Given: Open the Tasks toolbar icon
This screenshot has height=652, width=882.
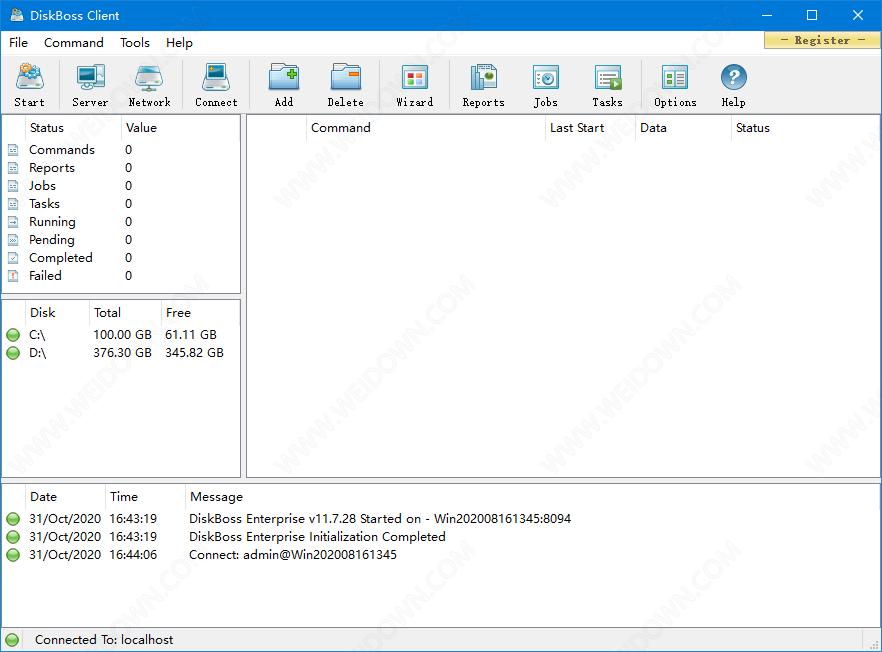Looking at the screenshot, I should pos(608,77).
